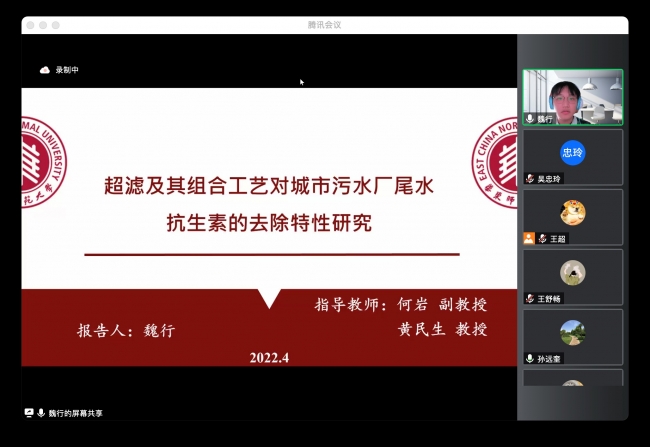650x447 pixels.
Task: Click the screen share icon at bottom left
Action: (29, 413)
